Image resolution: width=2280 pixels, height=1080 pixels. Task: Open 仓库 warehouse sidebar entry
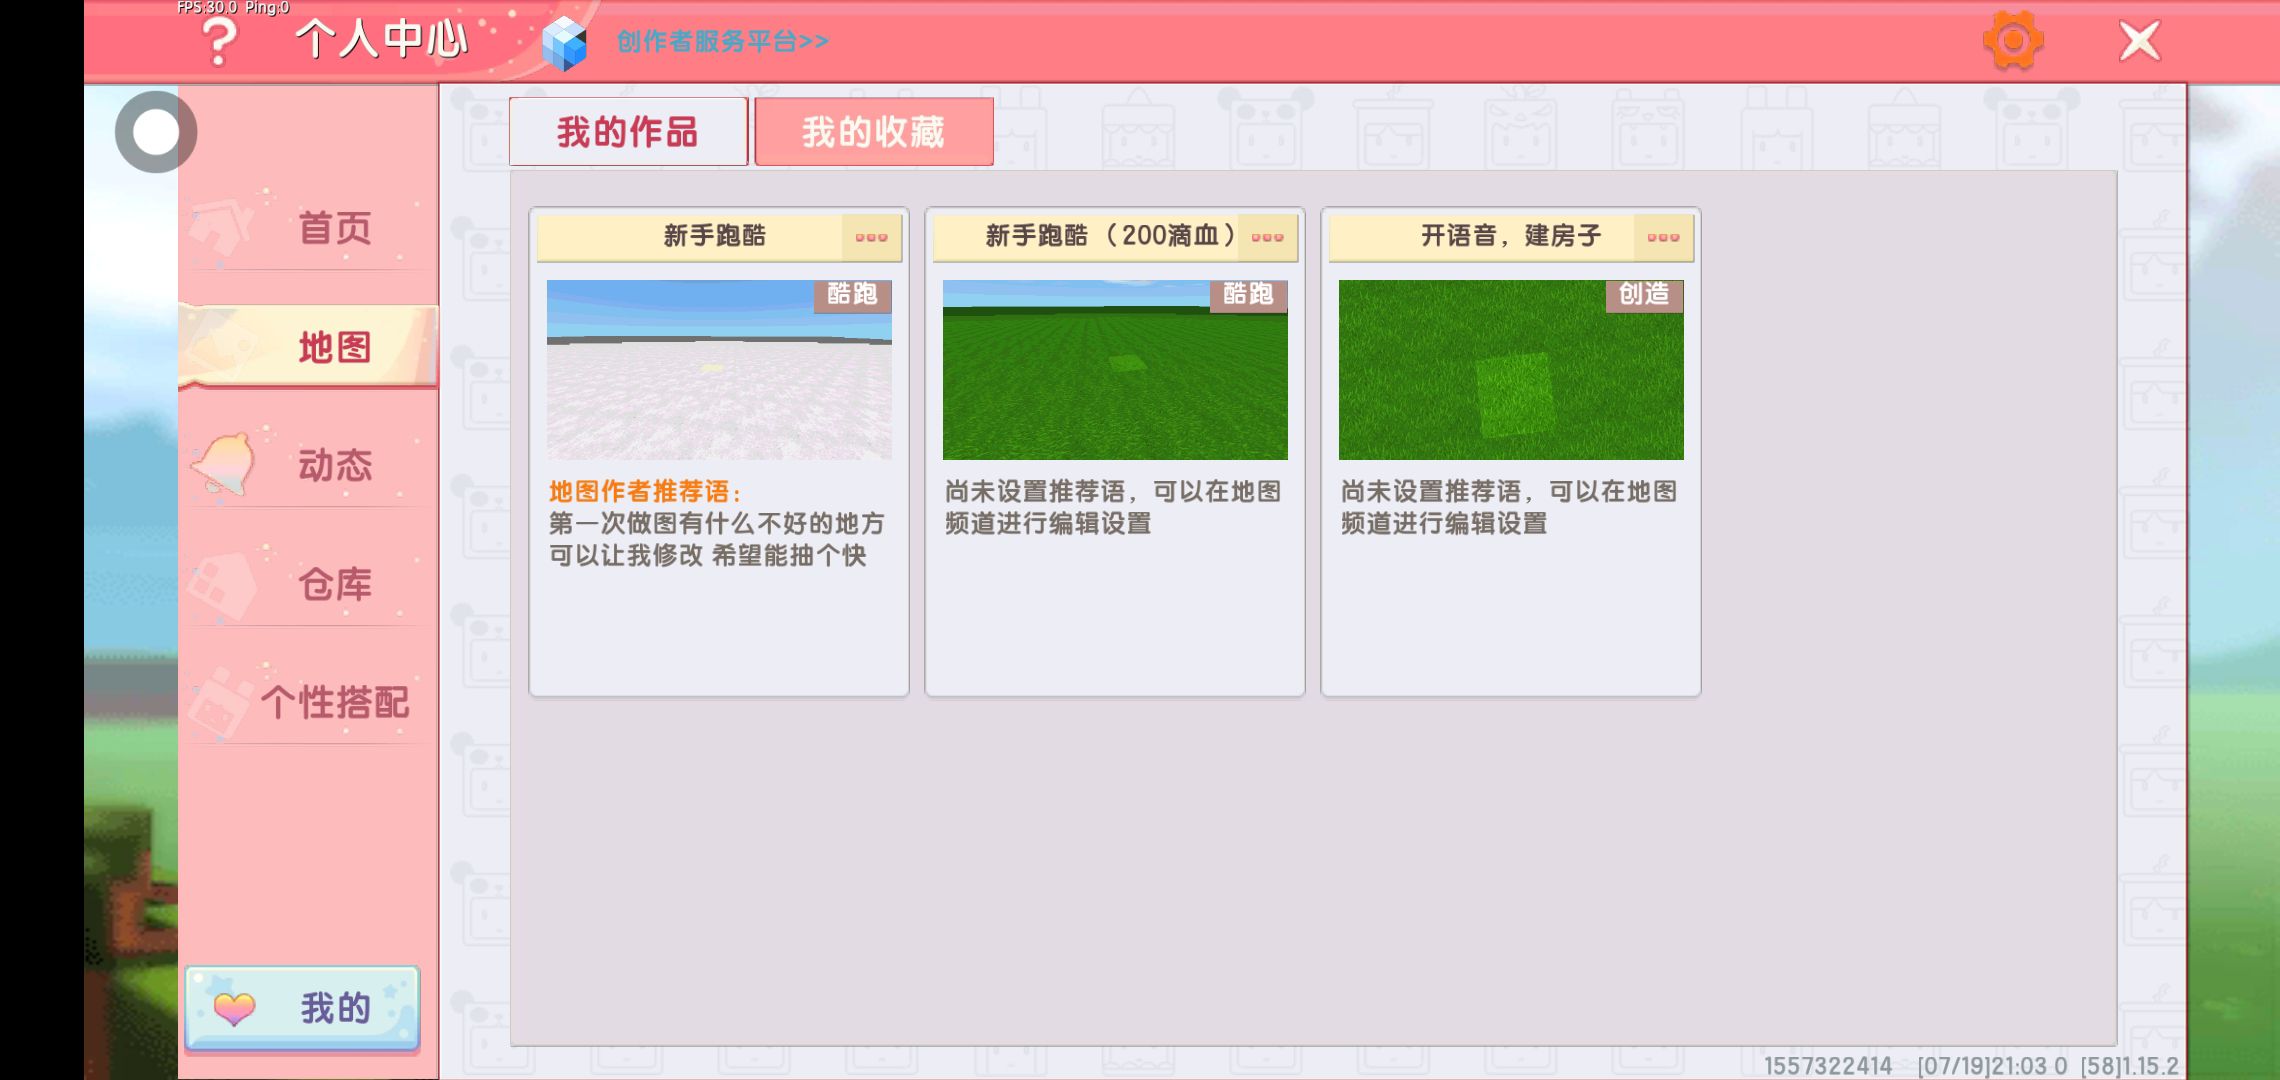(310, 583)
